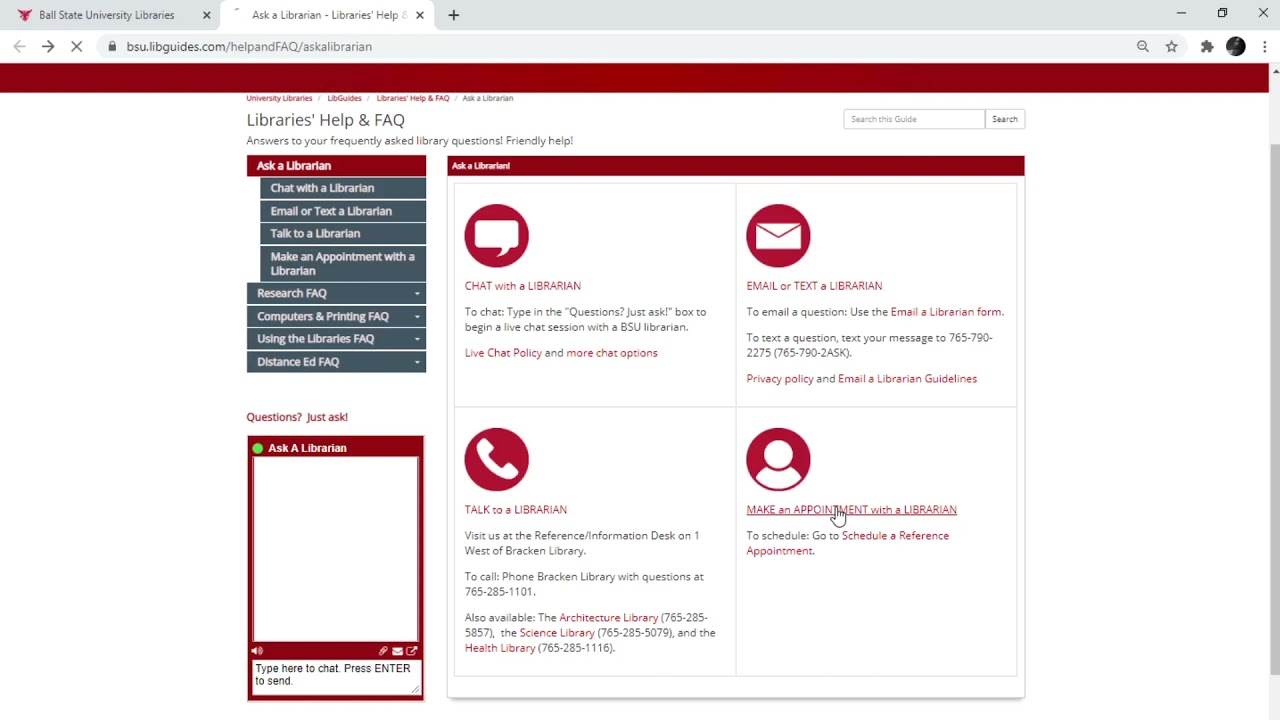
Task: View site security lock icon
Action: point(112,46)
